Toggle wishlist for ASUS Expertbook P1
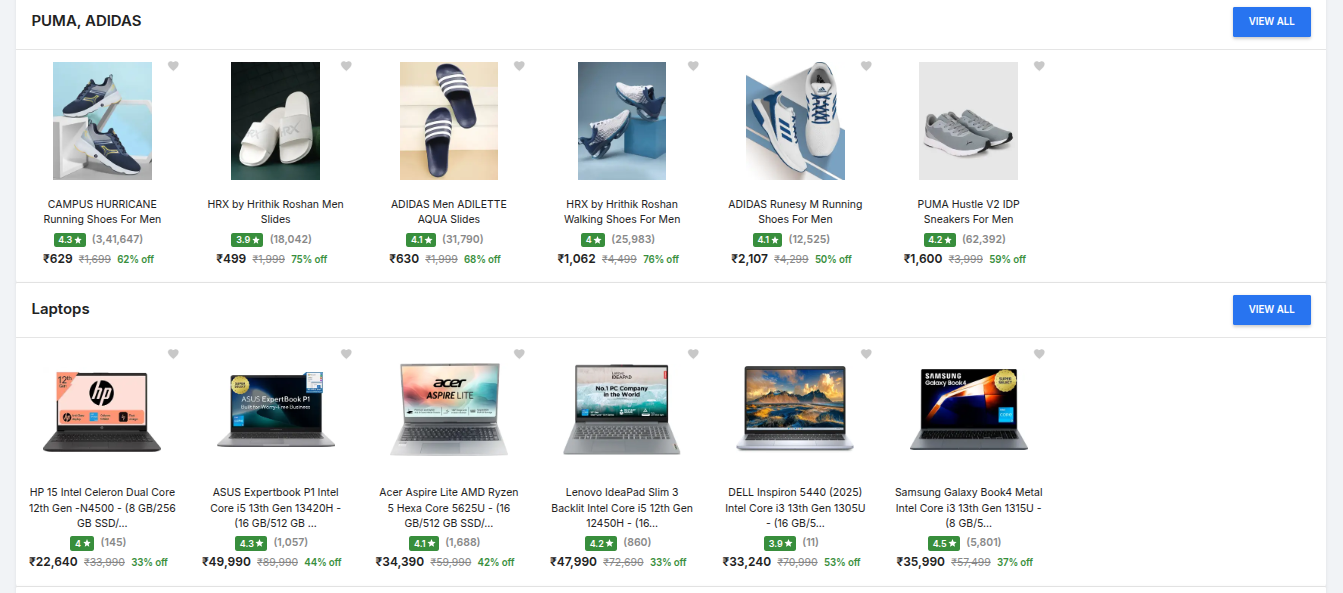Viewport: 1343px width, 593px height. tap(346, 354)
